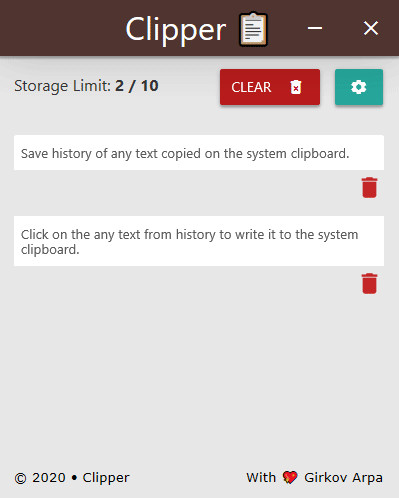Close the Clipper window
The width and height of the screenshot is (399, 498).
(x=371, y=28)
